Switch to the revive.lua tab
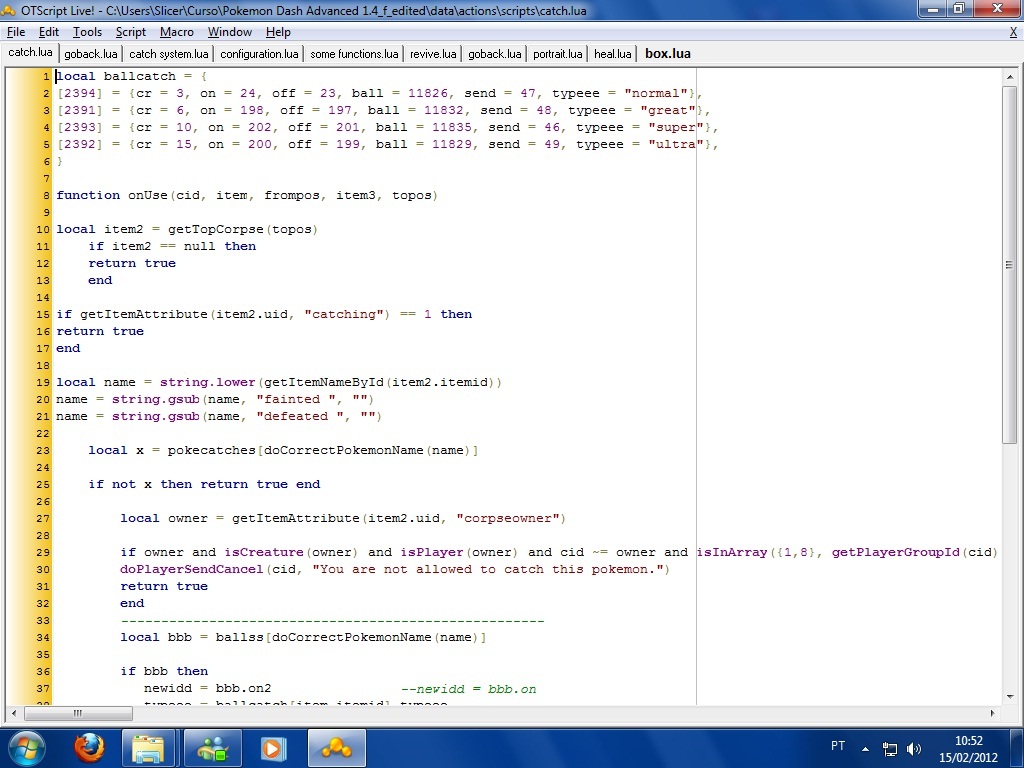 coord(433,54)
